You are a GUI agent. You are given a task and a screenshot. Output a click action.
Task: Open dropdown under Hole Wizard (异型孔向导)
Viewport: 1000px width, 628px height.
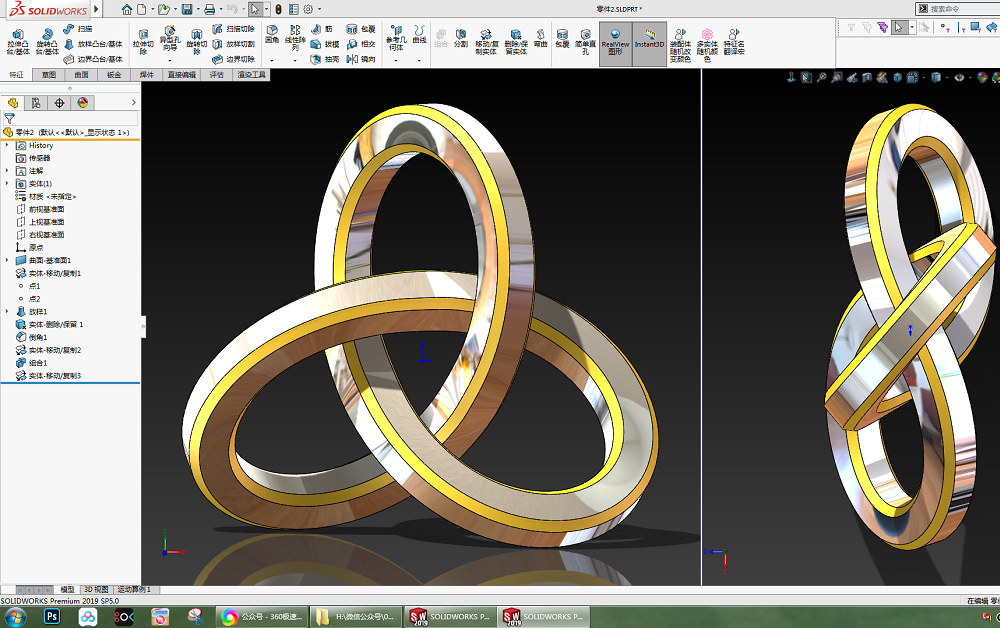coord(170,61)
